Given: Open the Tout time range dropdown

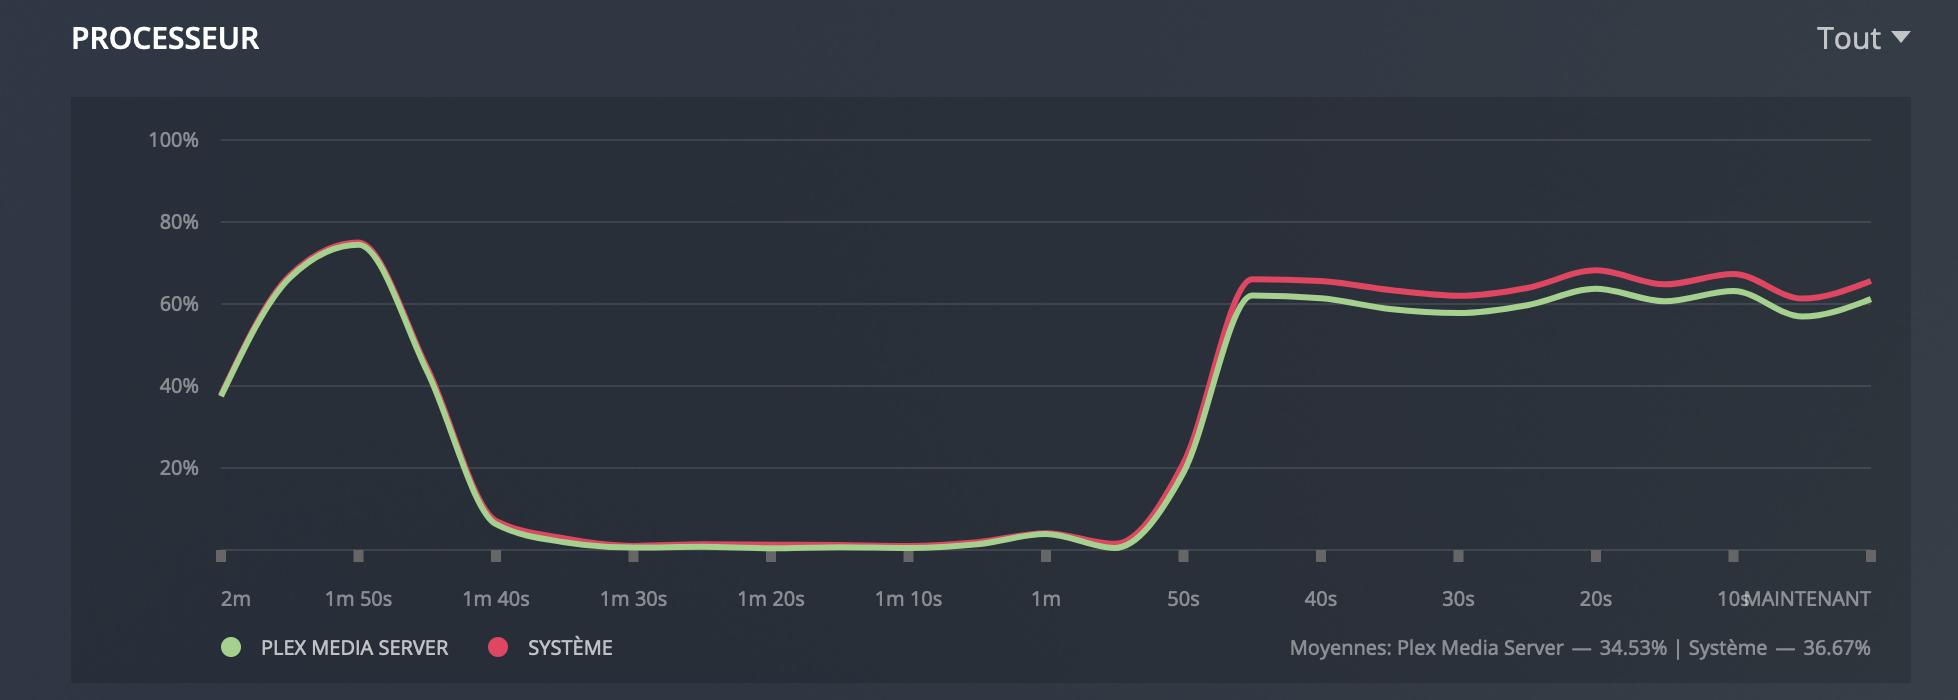Looking at the screenshot, I should click(1849, 39).
